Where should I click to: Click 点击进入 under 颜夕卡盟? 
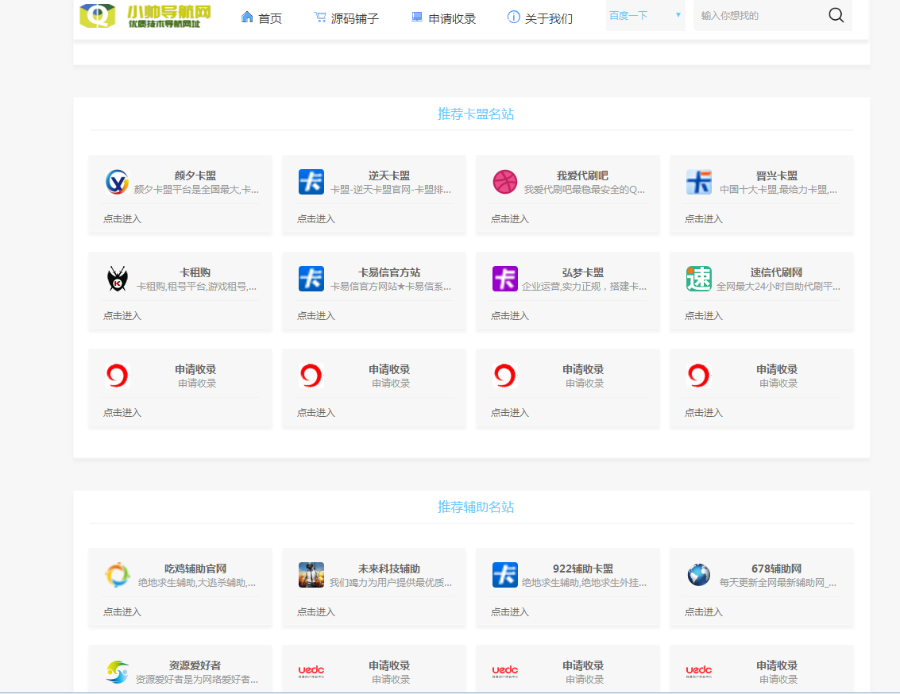pyautogui.click(x=122, y=219)
